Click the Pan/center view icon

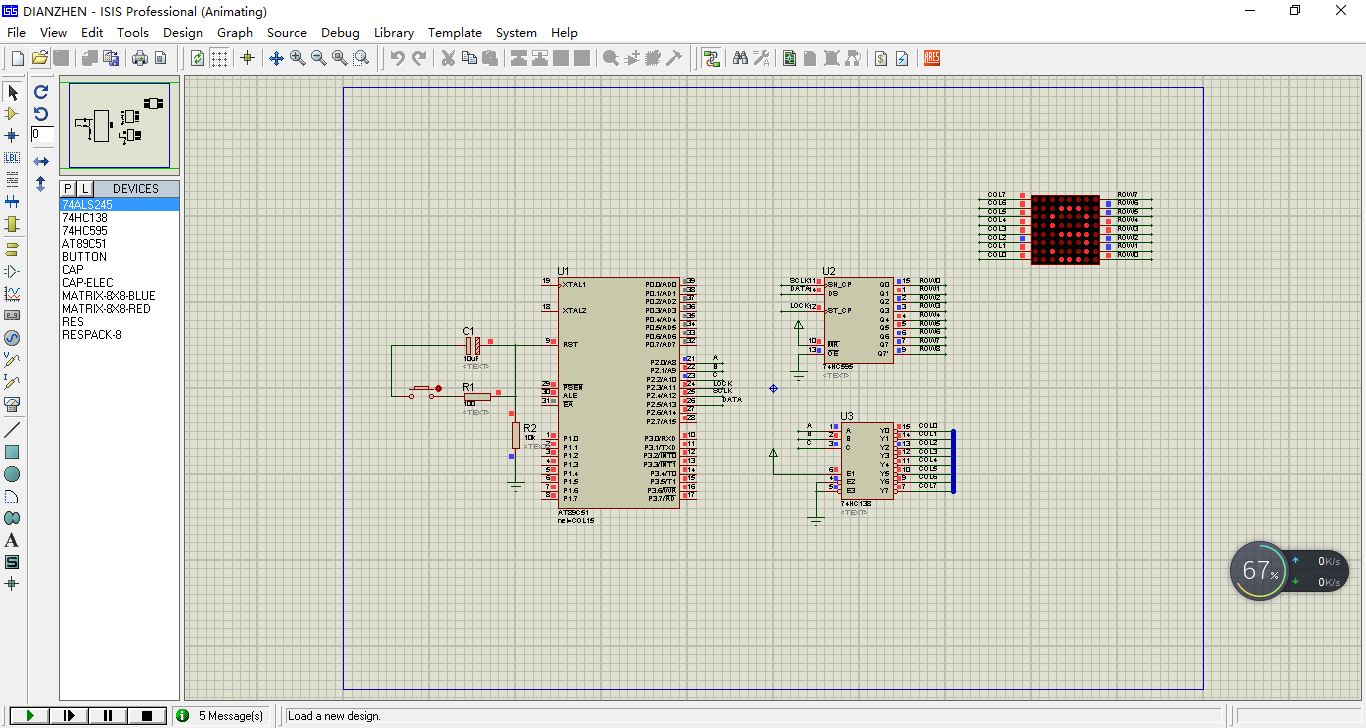coord(277,58)
